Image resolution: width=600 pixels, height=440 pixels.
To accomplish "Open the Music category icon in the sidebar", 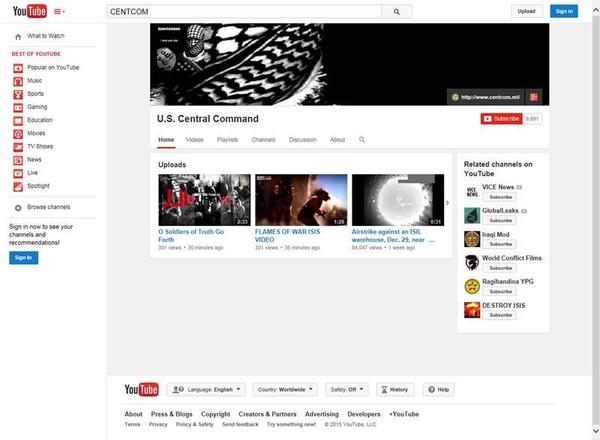I will coord(18,80).
